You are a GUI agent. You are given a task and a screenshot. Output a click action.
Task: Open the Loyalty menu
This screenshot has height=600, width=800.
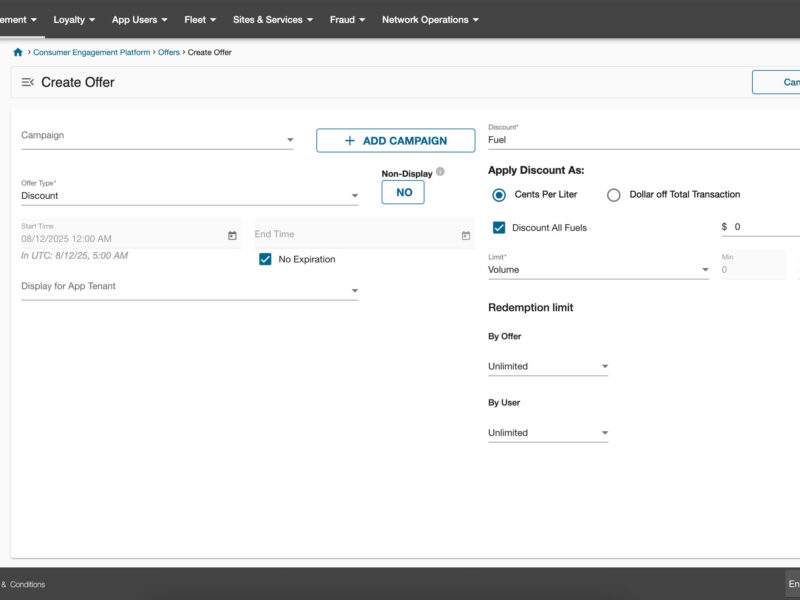click(x=73, y=19)
